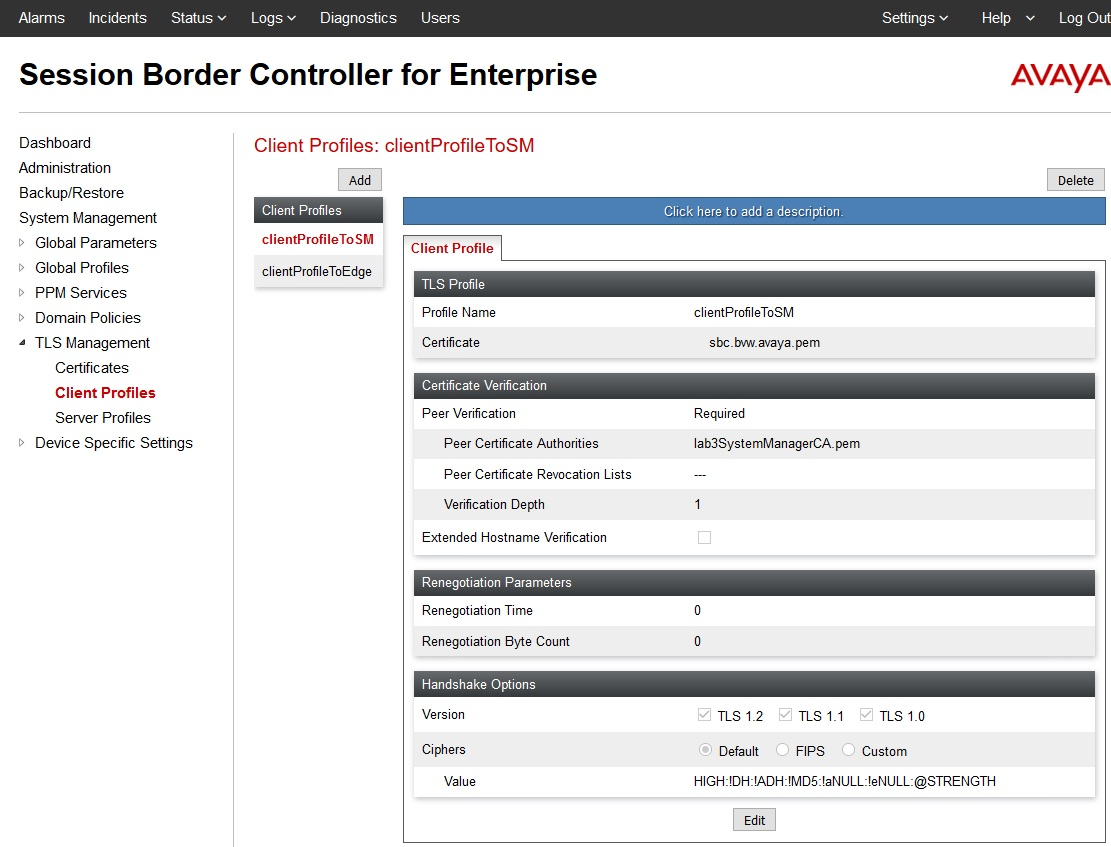Toggle TLS 1.0 version checkbox
The width and height of the screenshot is (1111, 847).
pos(866,714)
